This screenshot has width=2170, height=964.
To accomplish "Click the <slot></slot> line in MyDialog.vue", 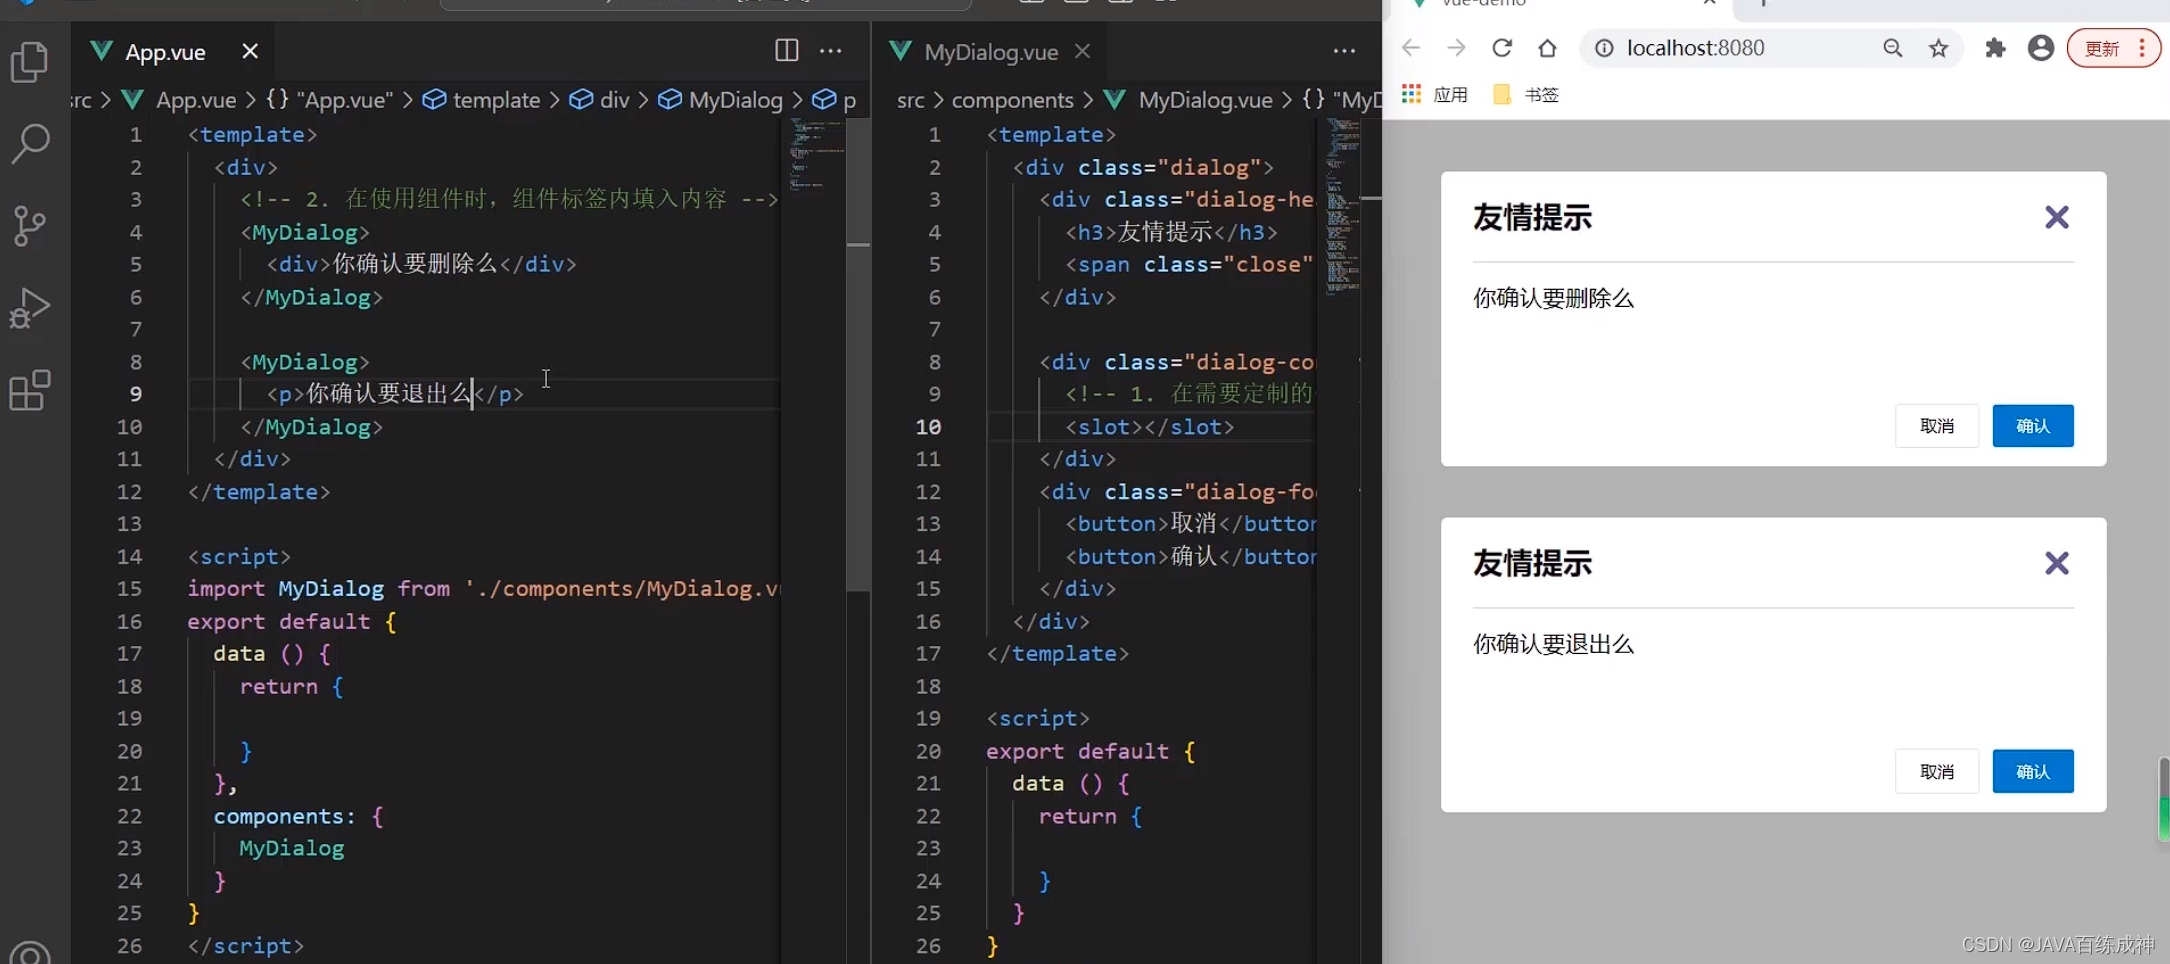I will pyautogui.click(x=1150, y=427).
